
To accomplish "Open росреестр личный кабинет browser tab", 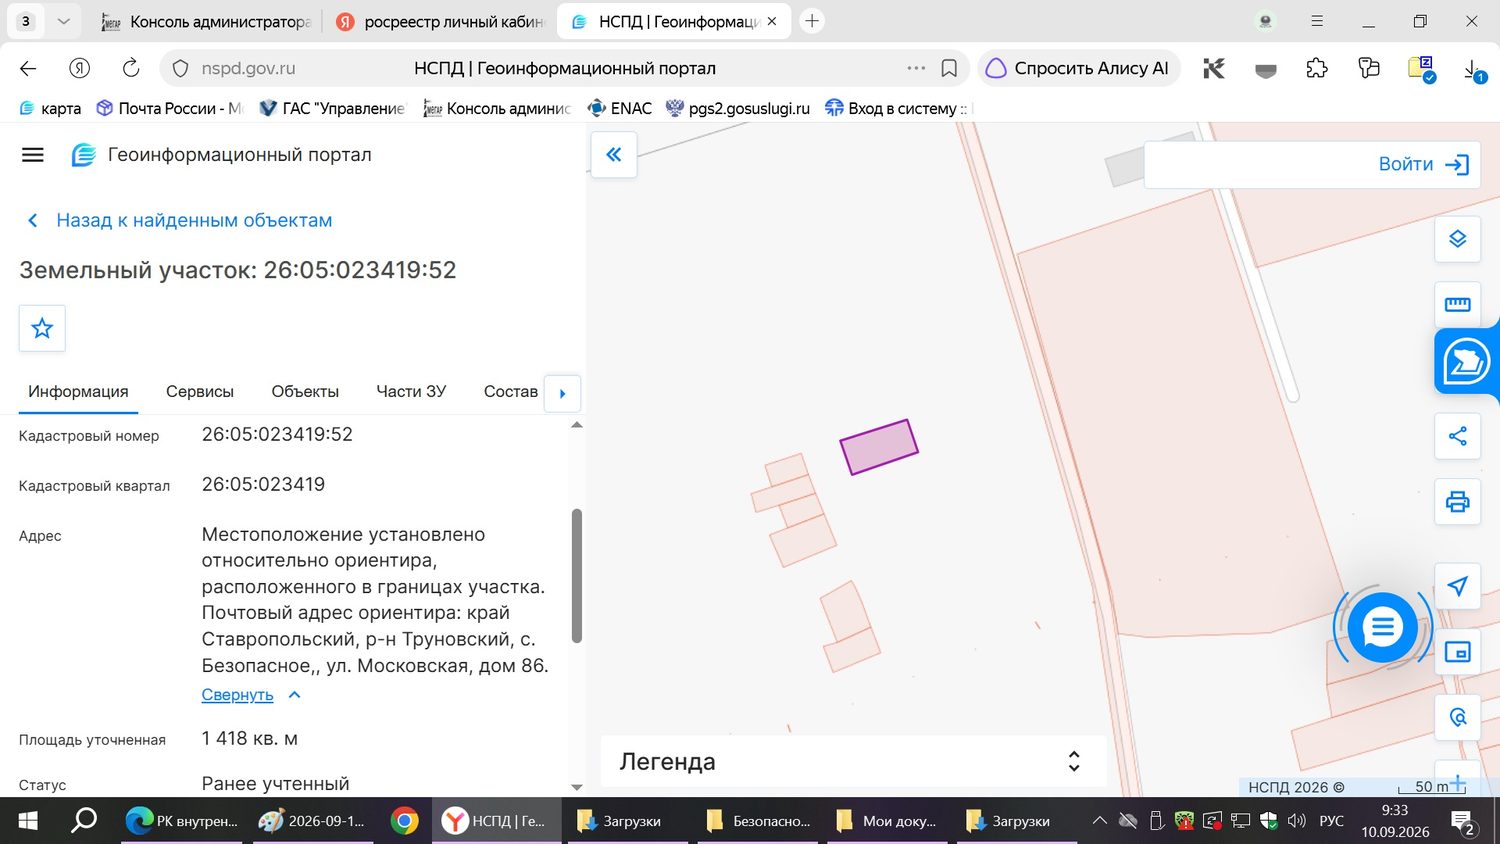I will click(x=439, y=21).
